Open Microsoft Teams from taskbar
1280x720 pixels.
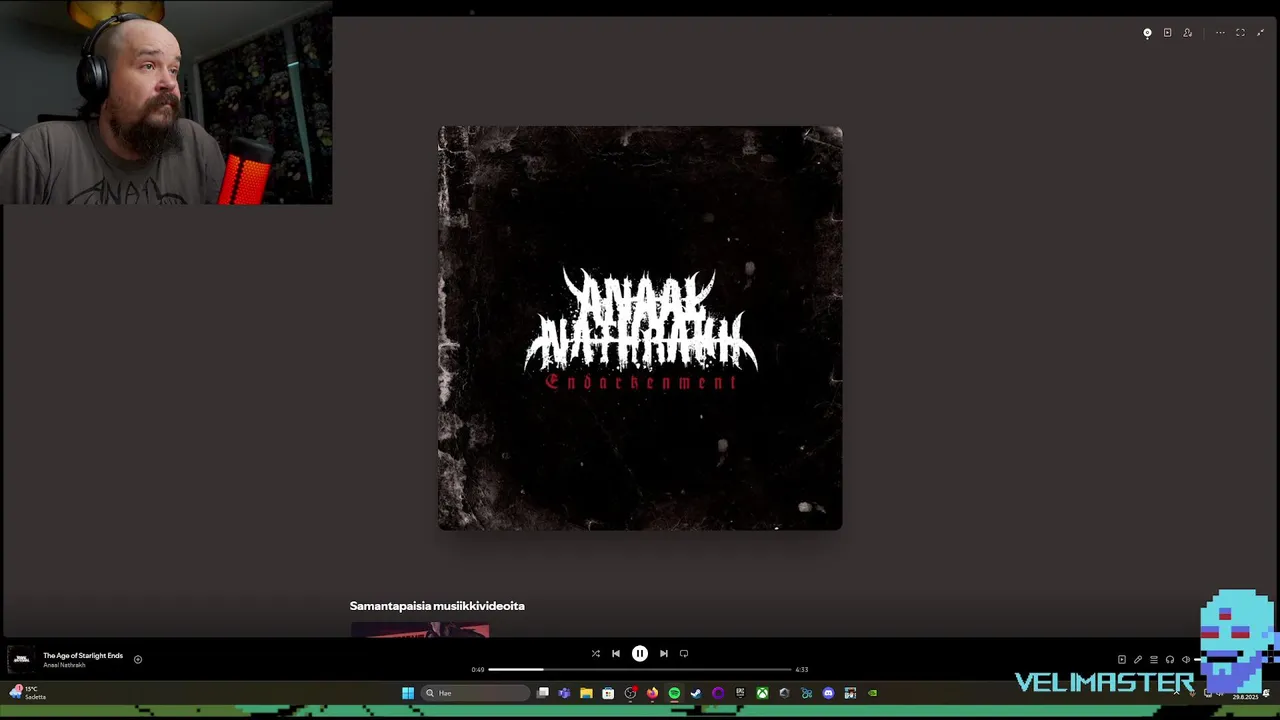(564, 693)
